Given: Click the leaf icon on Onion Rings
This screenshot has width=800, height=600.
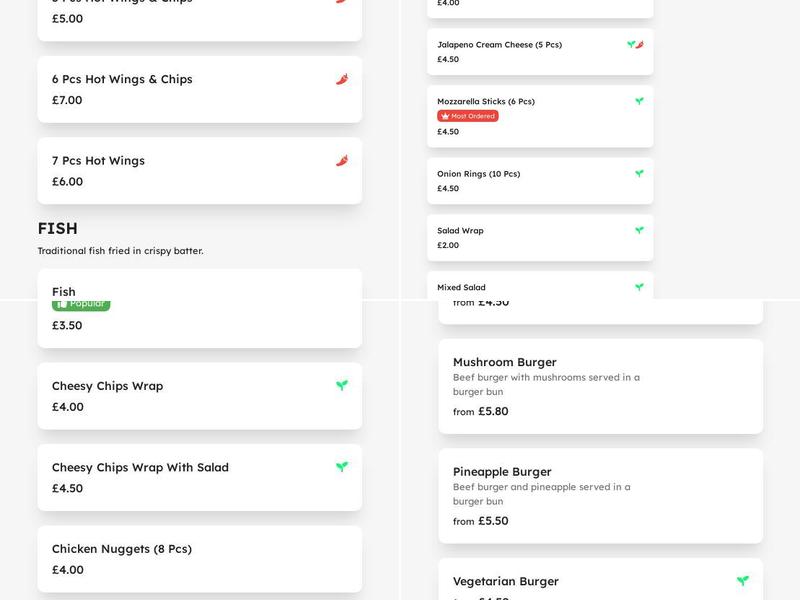Looking at the screenshot, I should coord(641,172).
